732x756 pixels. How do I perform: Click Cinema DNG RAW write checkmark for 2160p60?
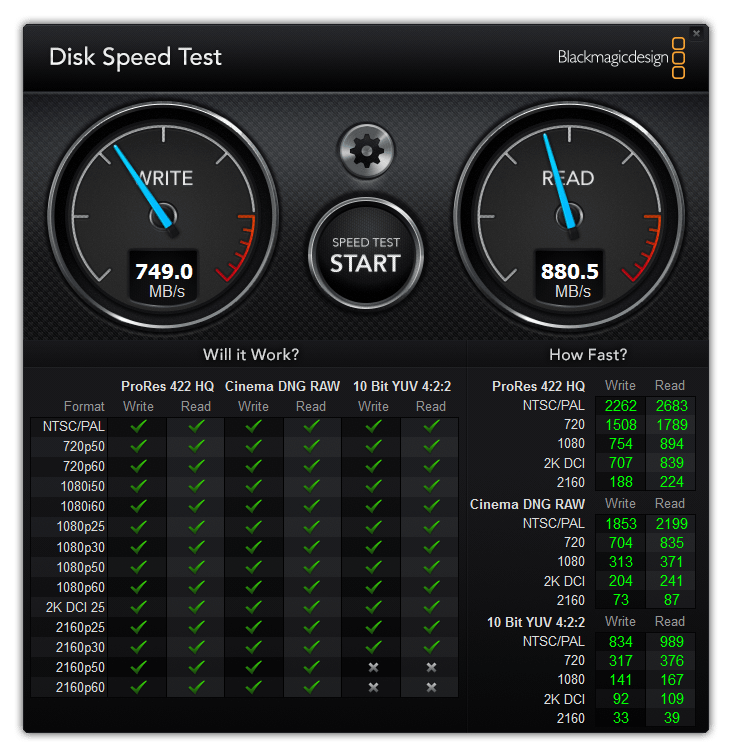(254, 687)
